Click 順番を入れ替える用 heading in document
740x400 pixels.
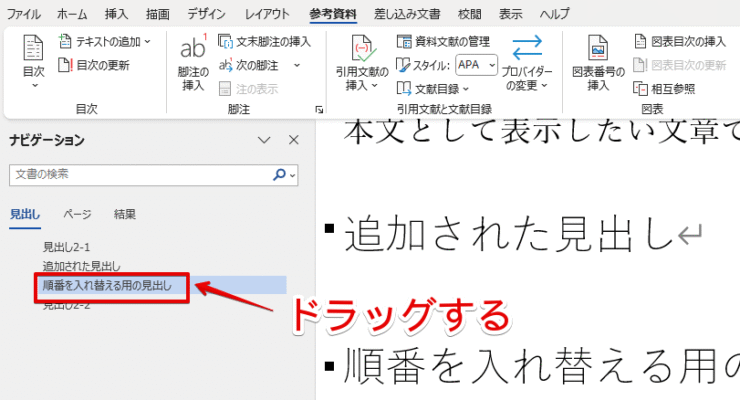(x=541, y=367)
